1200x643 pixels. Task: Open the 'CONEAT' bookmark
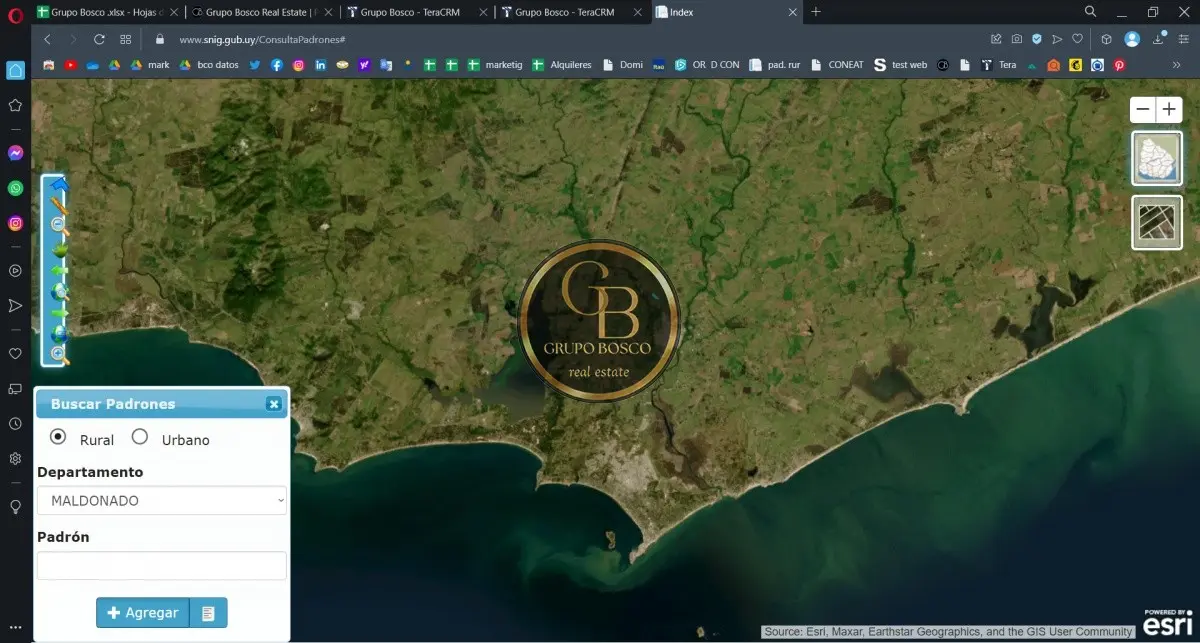[837, 65]
